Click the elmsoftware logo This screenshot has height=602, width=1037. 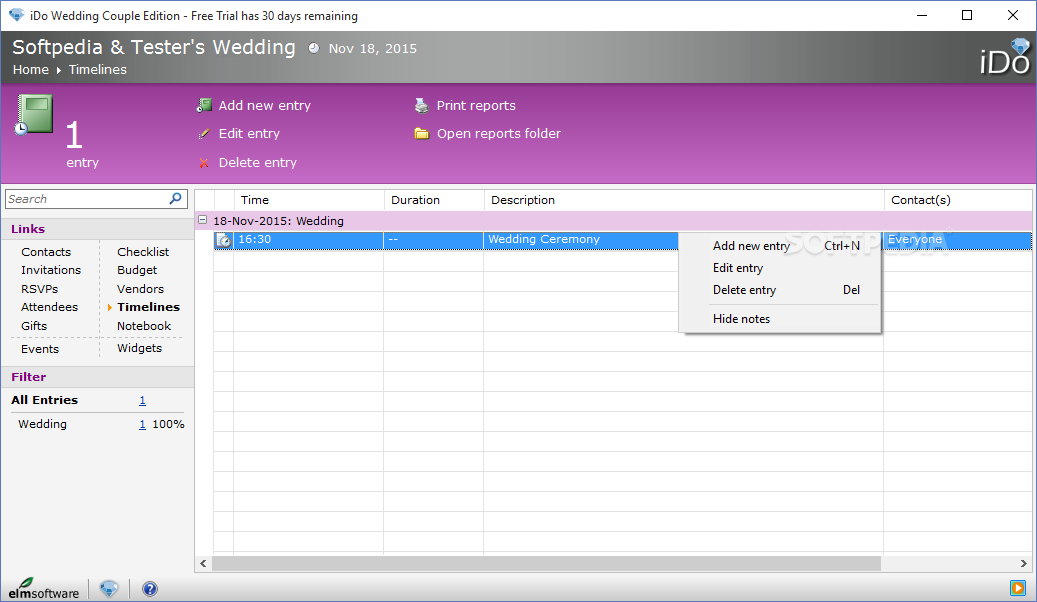pyautogui.click(x=44, y=588)
